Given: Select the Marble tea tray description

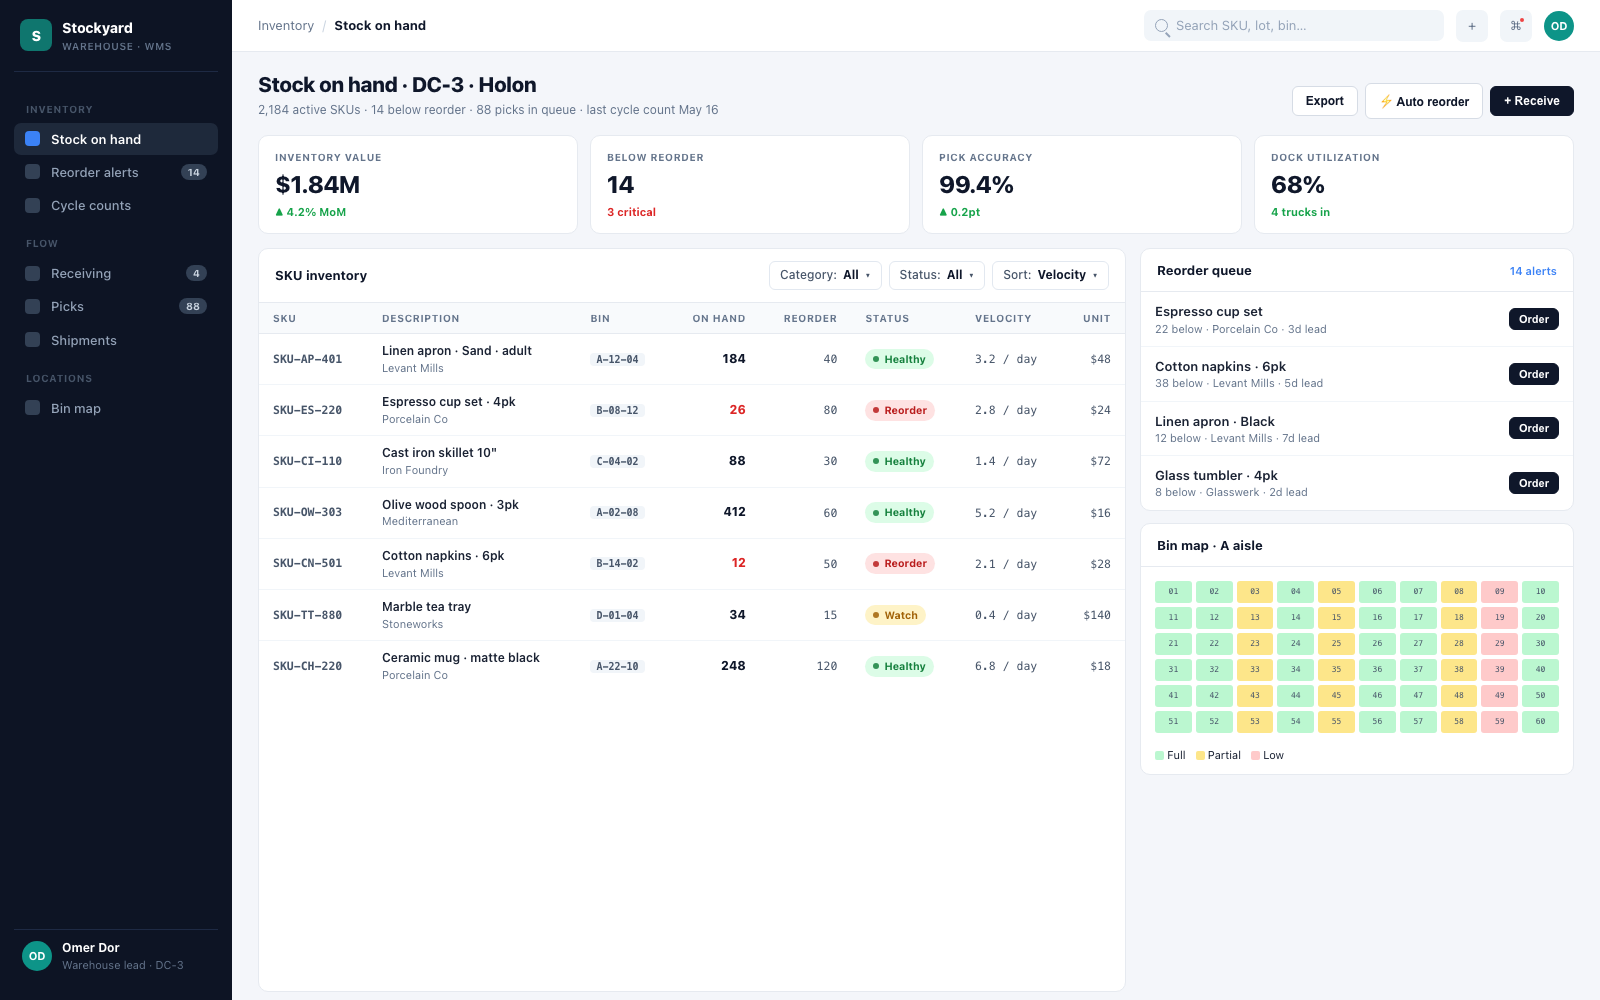Looking at the screenshot, I should [426, 607].
